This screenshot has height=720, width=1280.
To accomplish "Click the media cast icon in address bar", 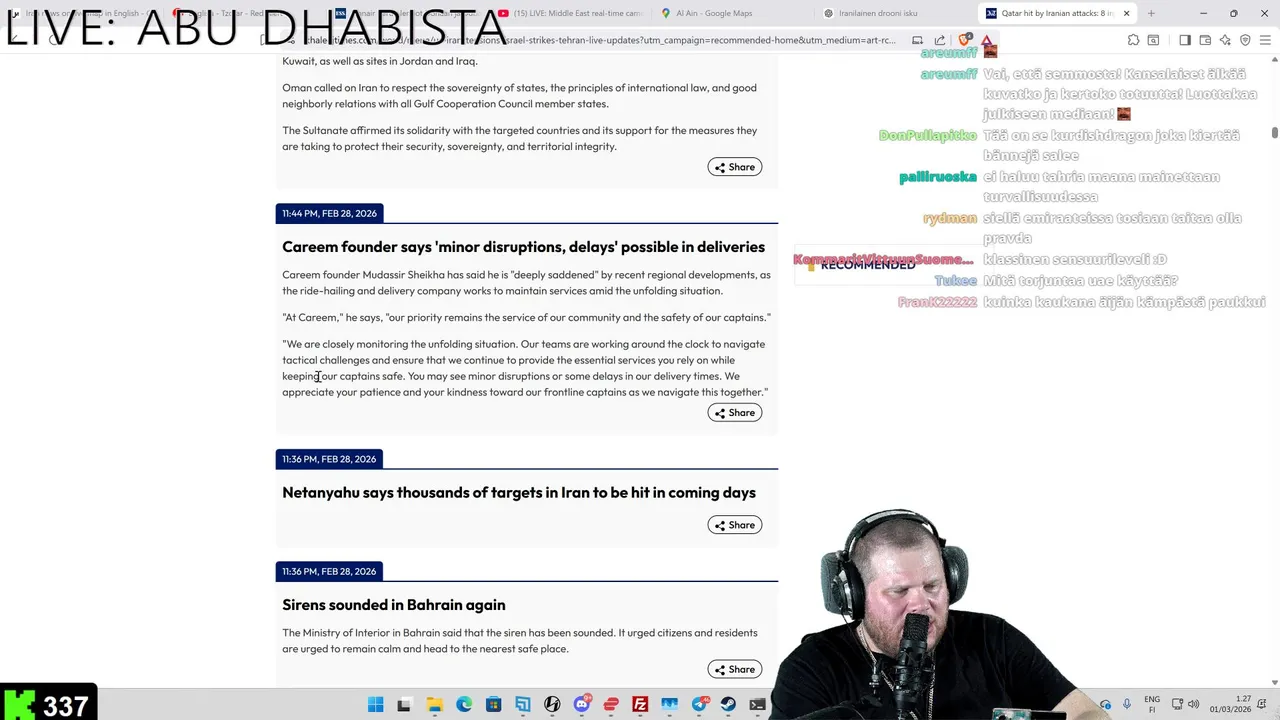I will click(917, 40).
